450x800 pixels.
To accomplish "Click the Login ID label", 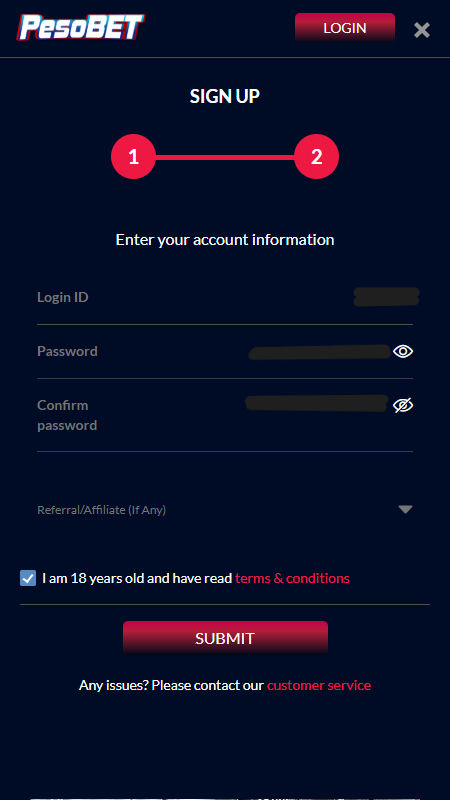I will pyautogui.click(x=63, y=297).
